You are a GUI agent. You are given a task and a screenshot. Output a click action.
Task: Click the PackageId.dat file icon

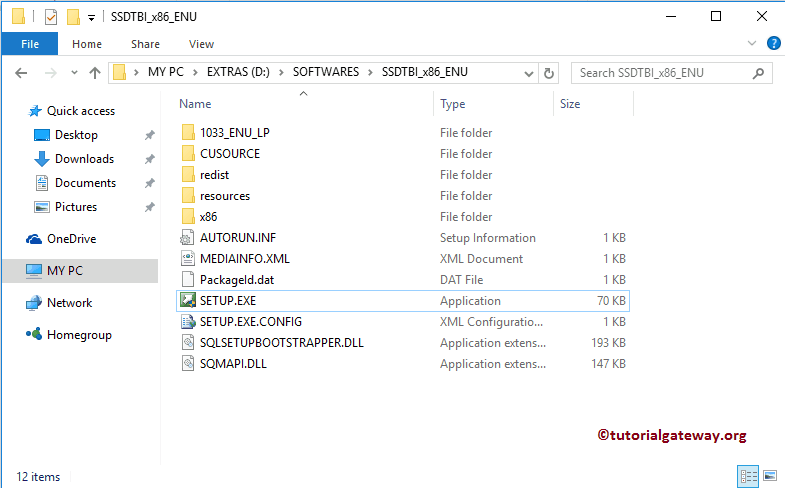pos(188,280)
